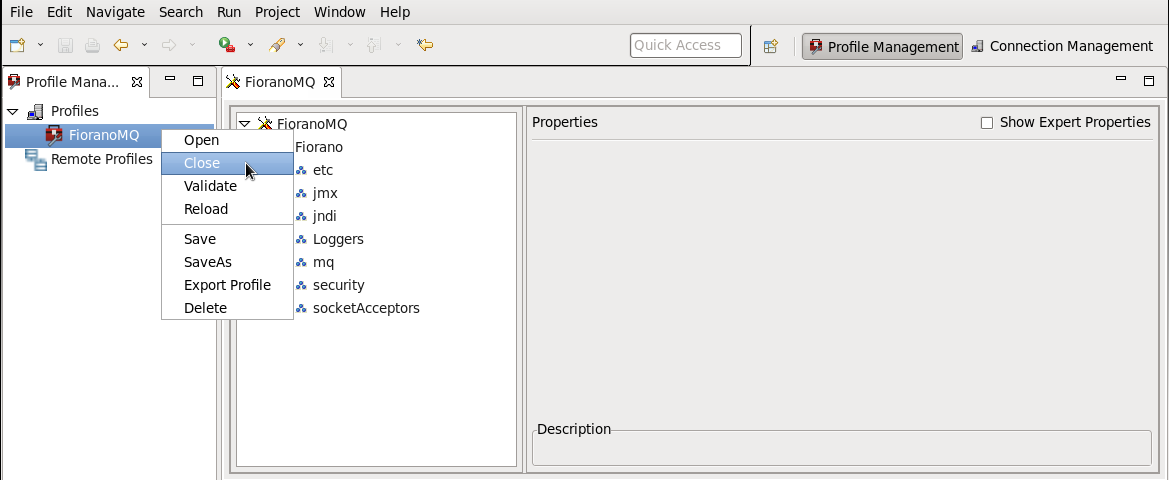Click the New wizard toolbar icon

(17, 45)
